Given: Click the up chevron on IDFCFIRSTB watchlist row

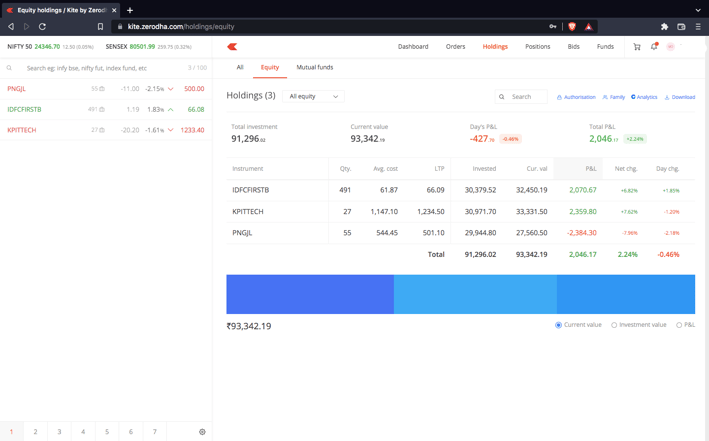Looking at the screenshot, I should pyautogui.click(x=170, y=109).
